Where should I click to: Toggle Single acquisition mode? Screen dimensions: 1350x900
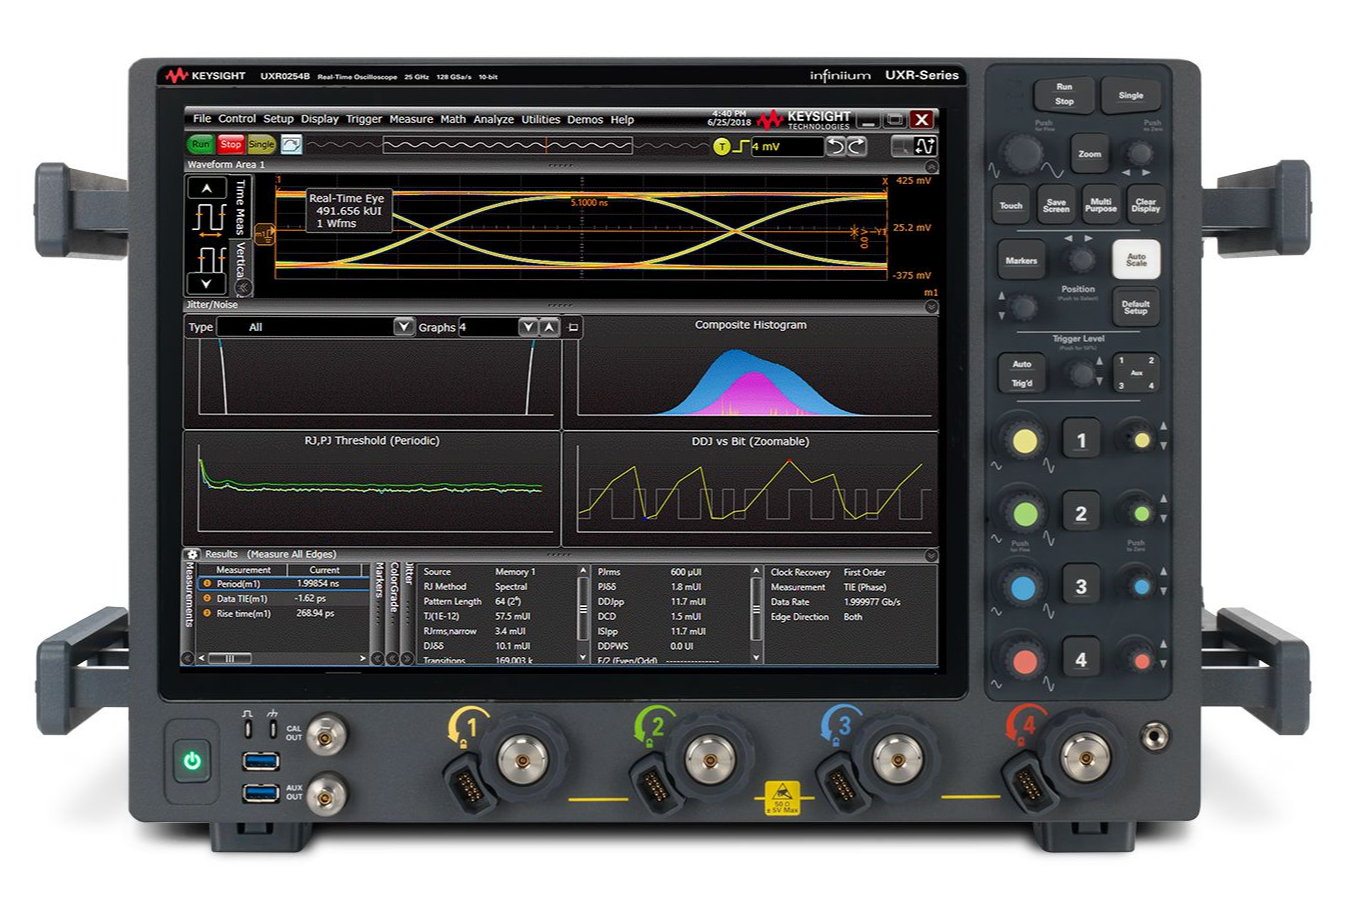[260, 144]
